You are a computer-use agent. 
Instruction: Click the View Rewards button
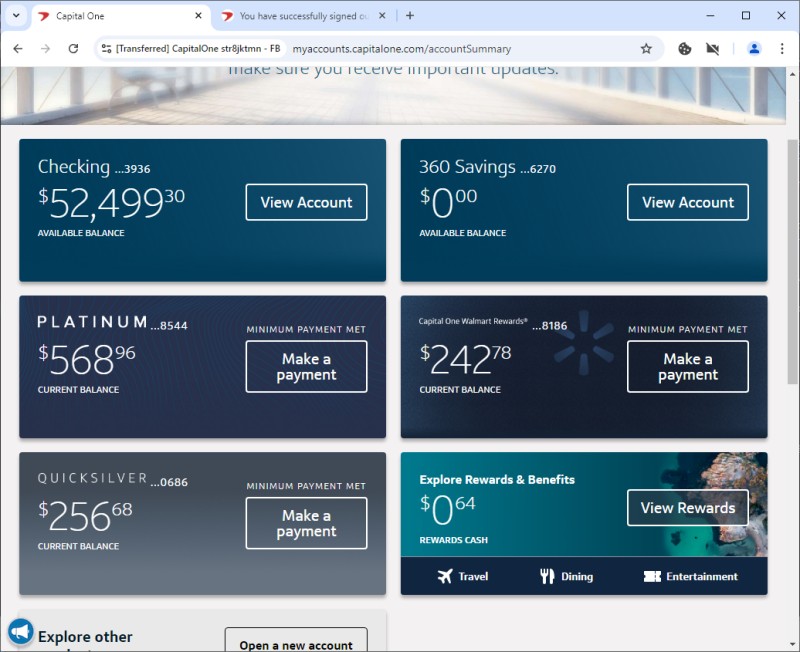click(x=688, y=508)
